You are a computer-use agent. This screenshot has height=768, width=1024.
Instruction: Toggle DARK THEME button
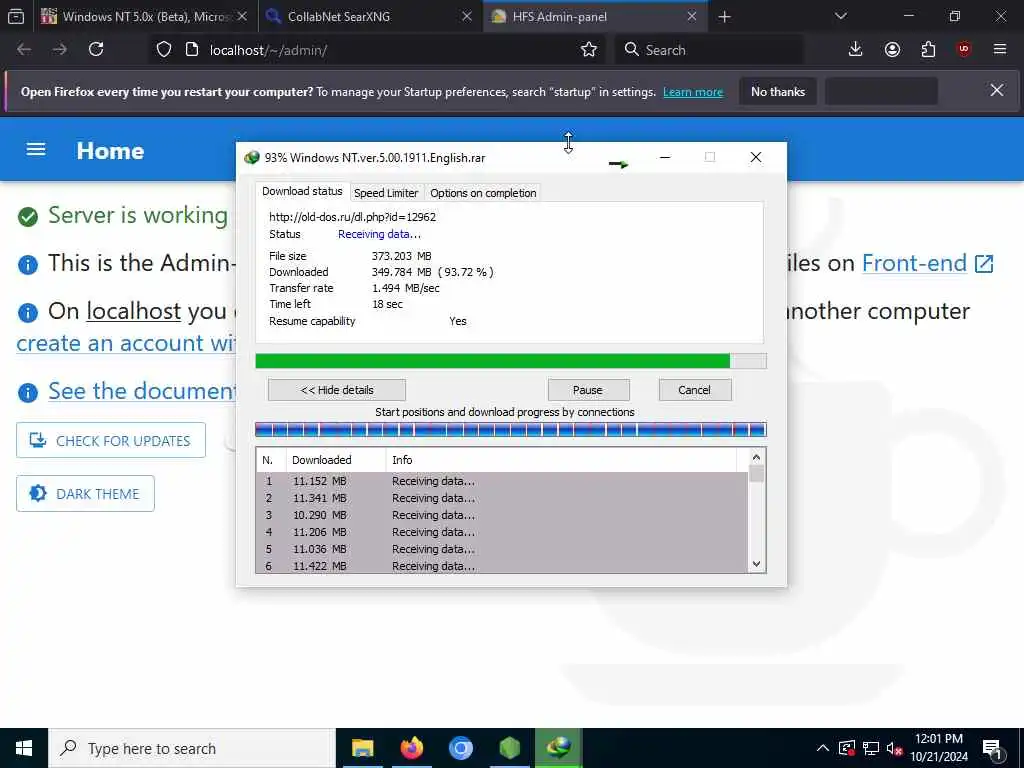click(86, 494)
